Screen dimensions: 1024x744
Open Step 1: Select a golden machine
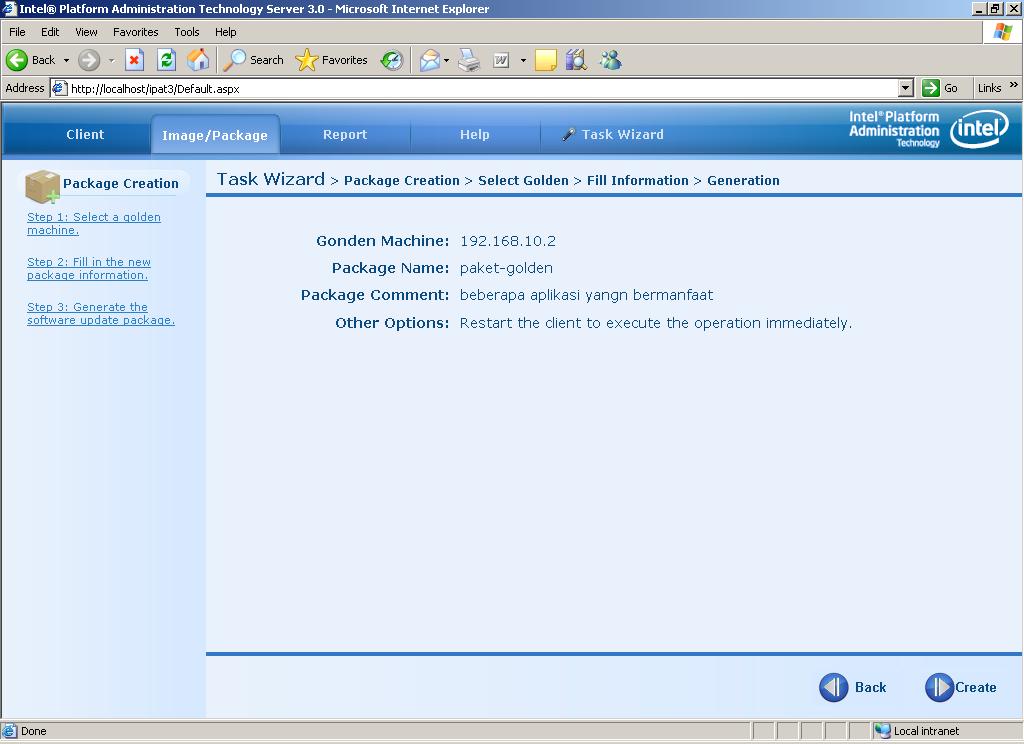[93, 223]
